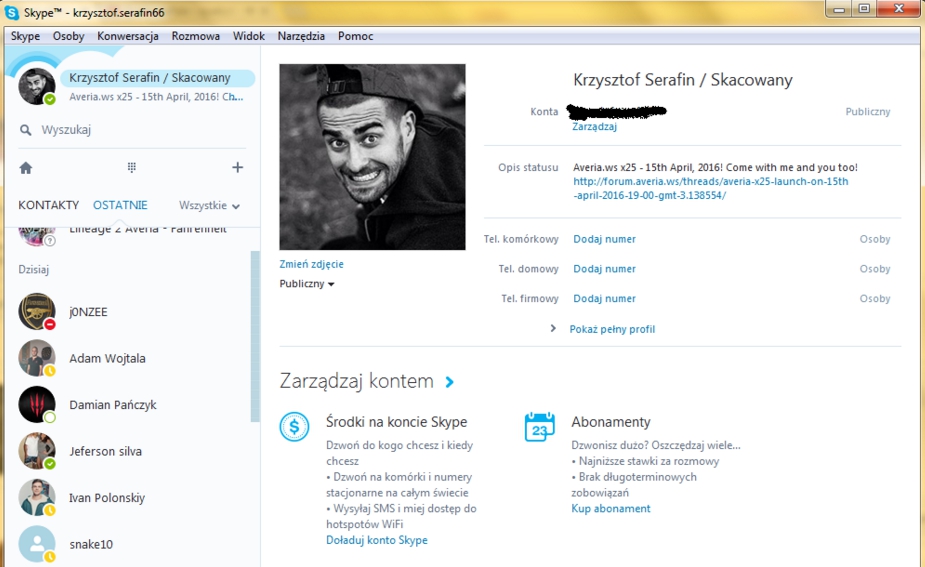The height and width of the screenshot is (567, 925).
Task: Click the Abonamenty calendar icon
Action: click(x=540, y=426)
